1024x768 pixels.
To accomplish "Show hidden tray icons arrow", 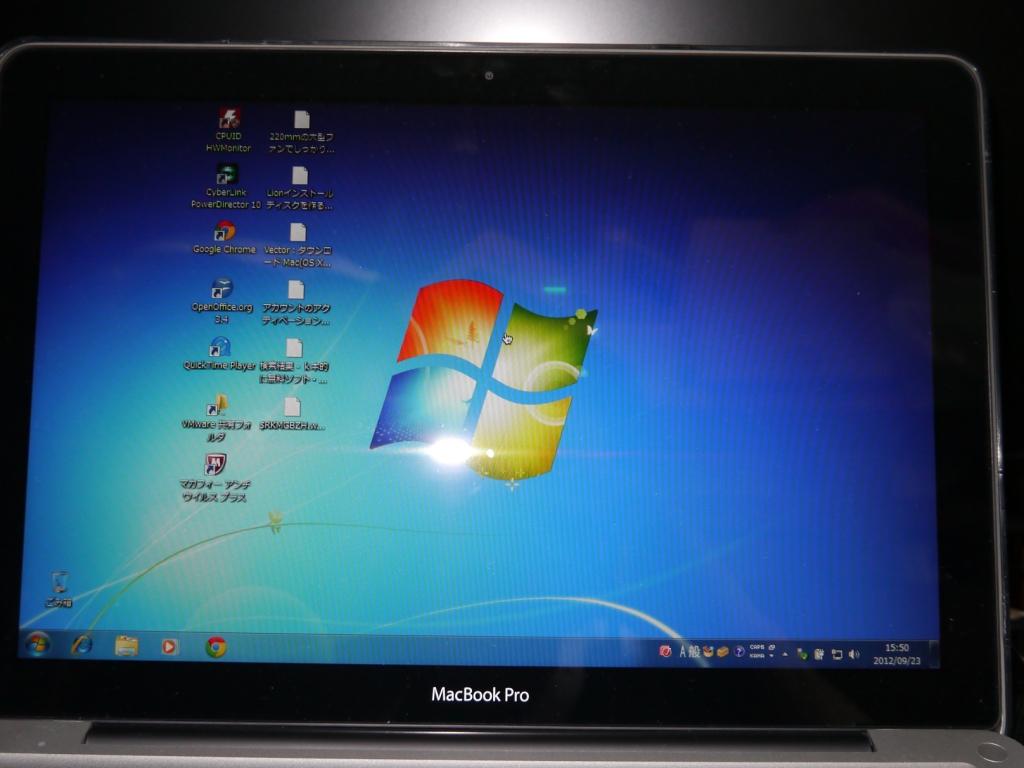I will pos(785,654).
